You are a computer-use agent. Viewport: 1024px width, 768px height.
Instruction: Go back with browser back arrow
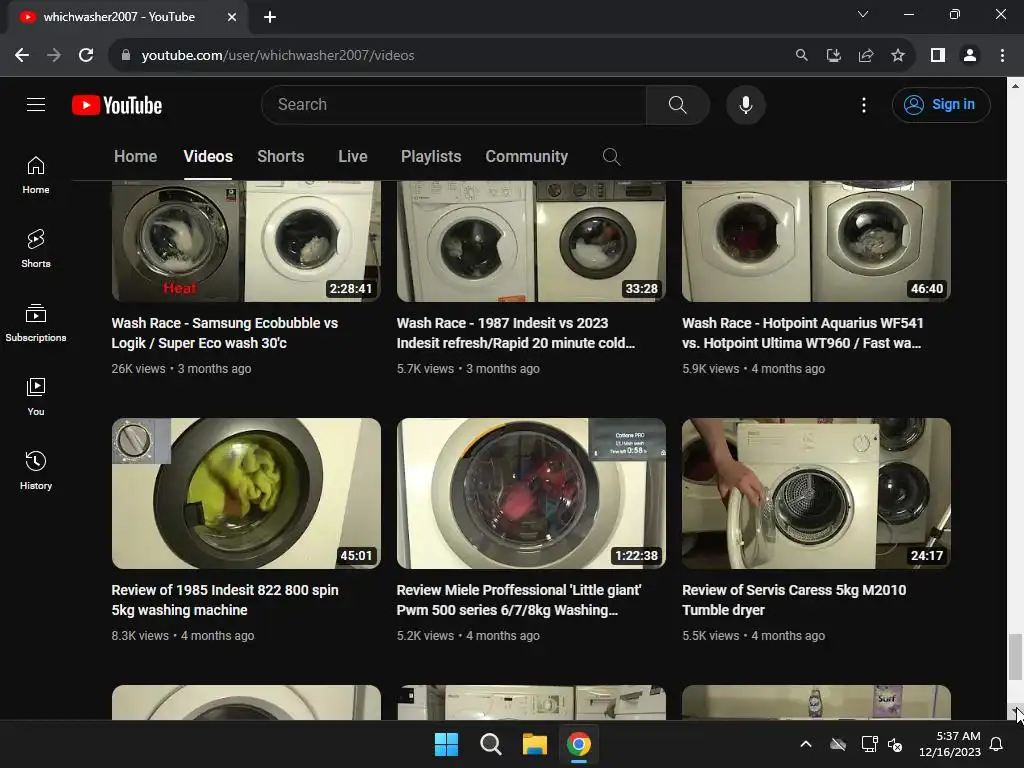pos(22,56)
